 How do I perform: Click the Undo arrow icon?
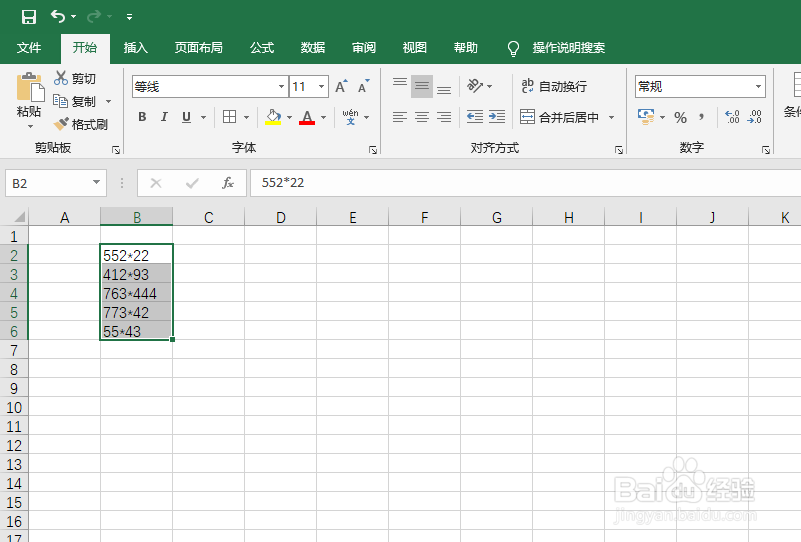coord(57,17)
